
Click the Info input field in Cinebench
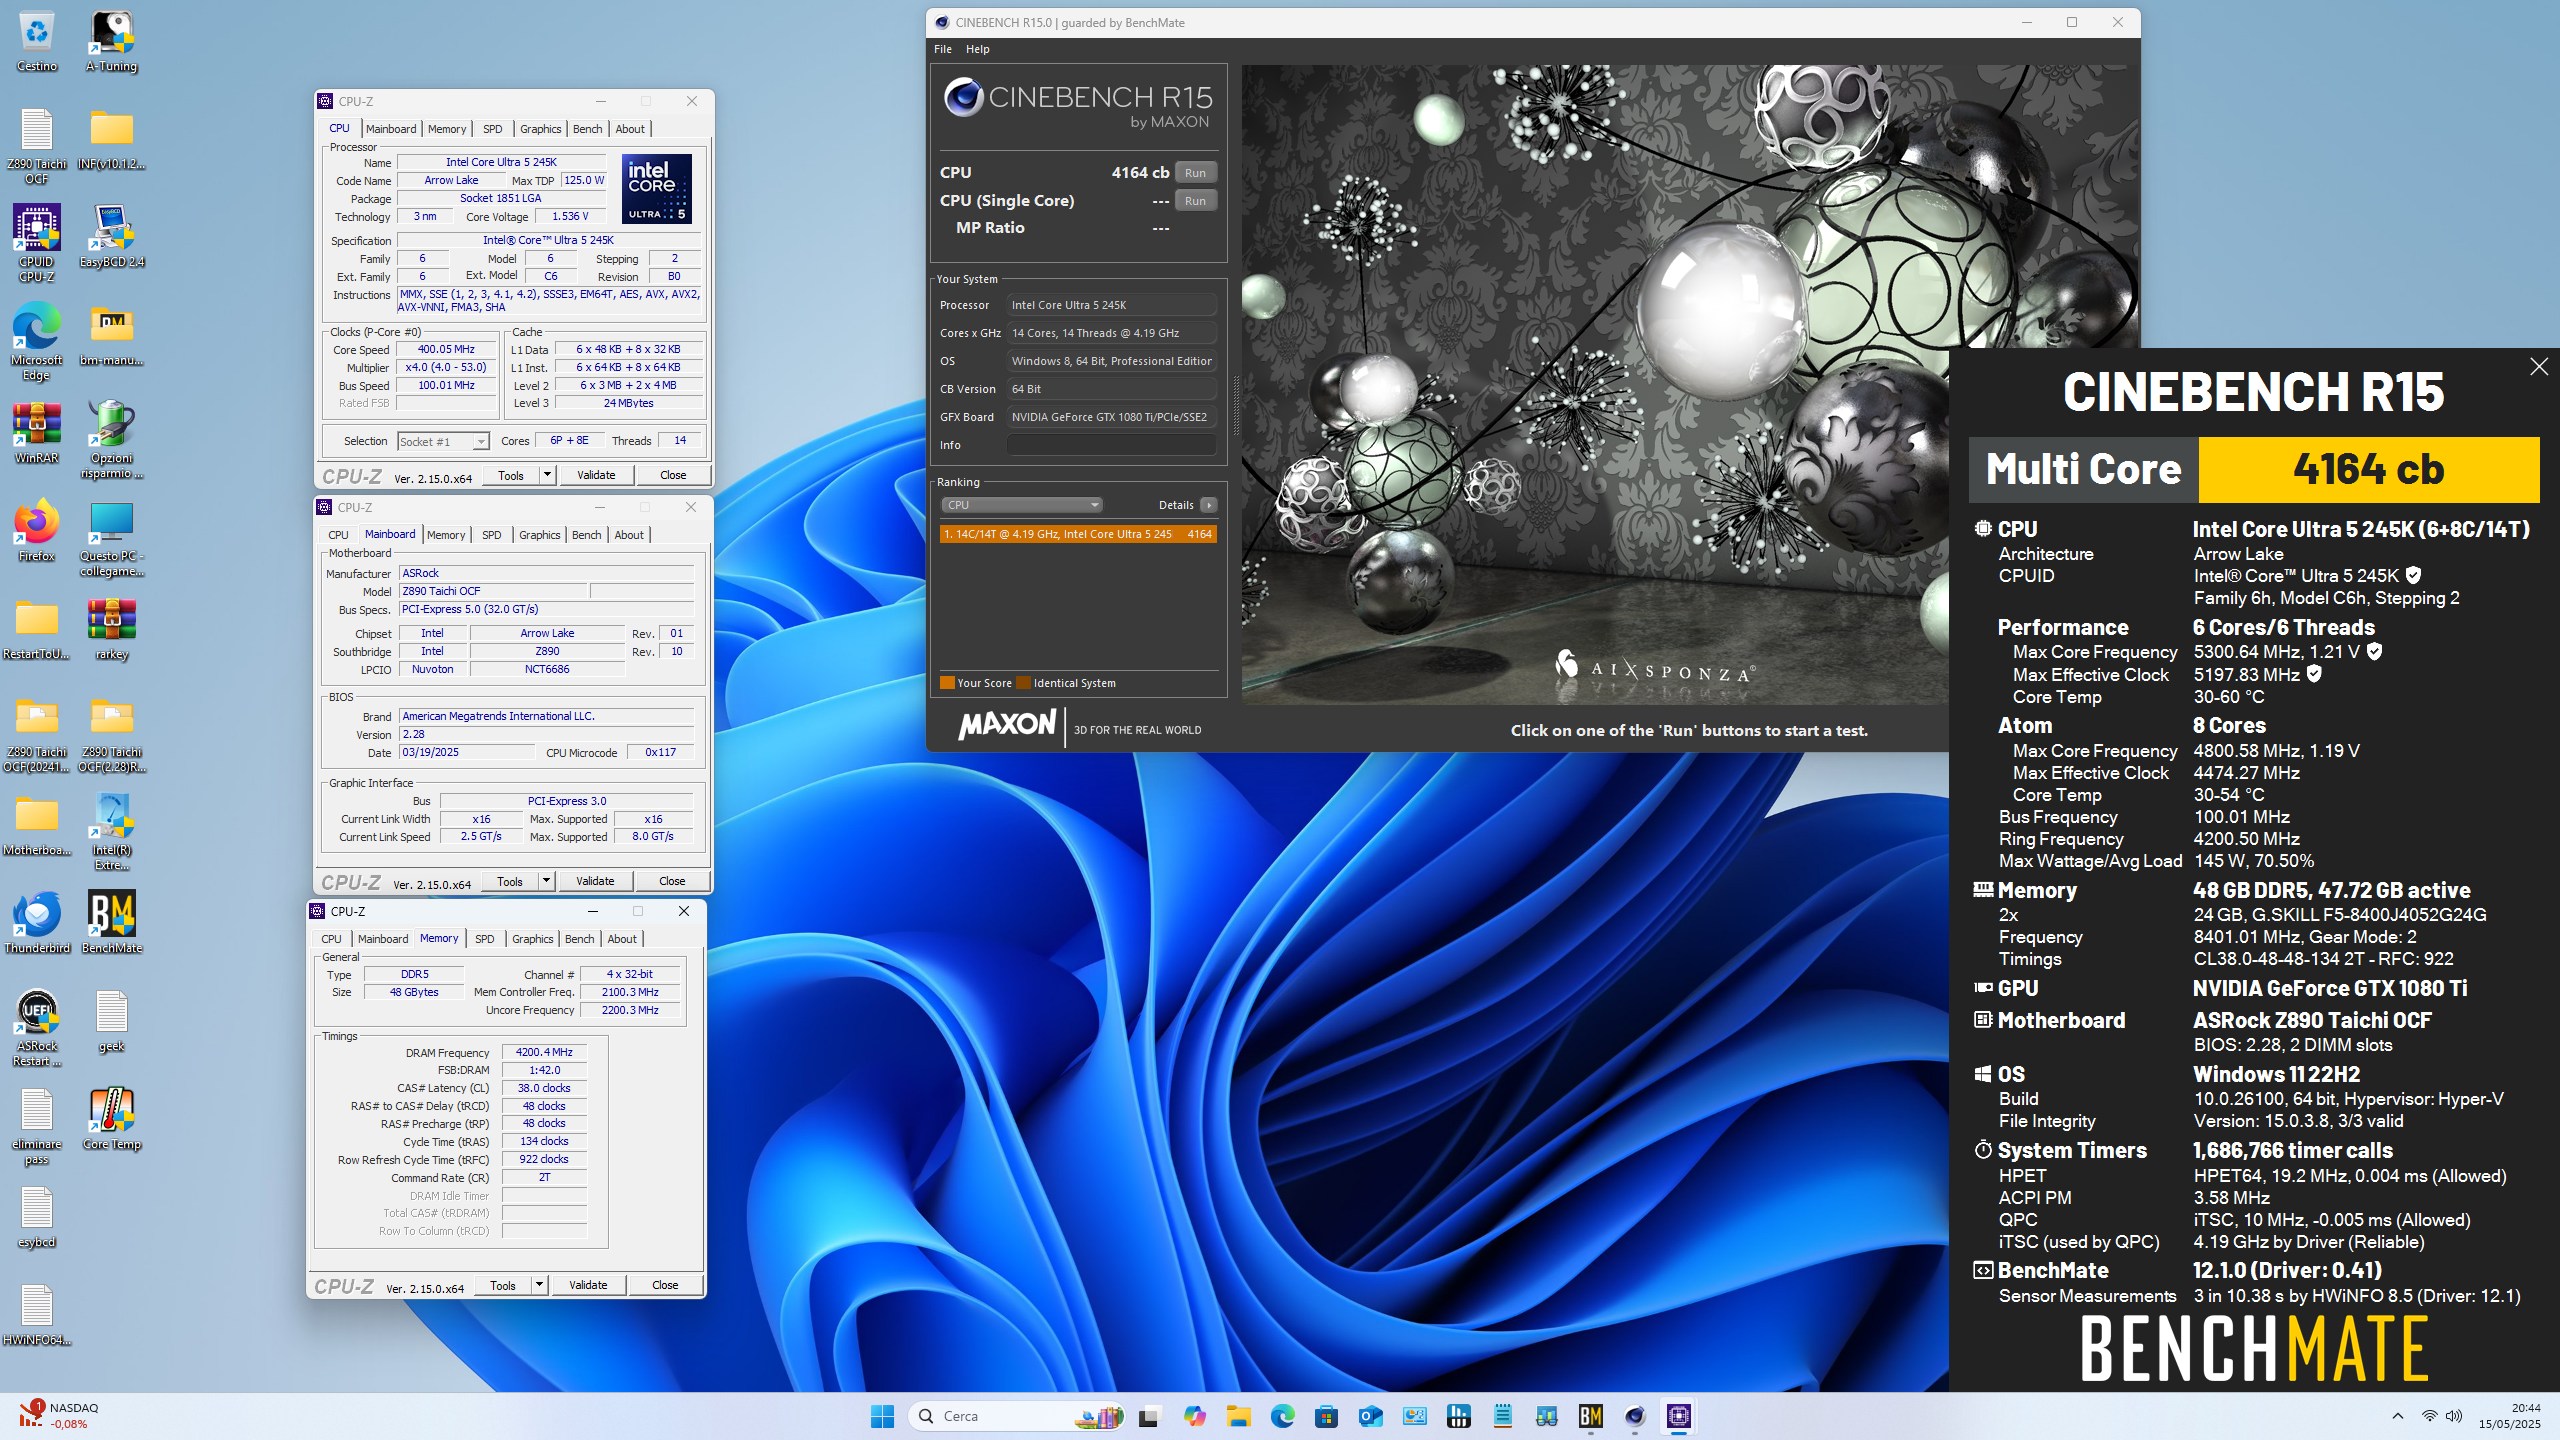pos(1112,445)
